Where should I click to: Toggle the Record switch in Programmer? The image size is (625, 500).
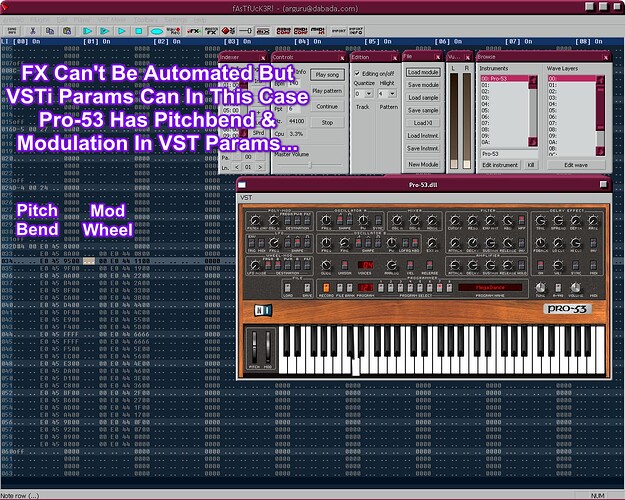[x=326, y=288]
